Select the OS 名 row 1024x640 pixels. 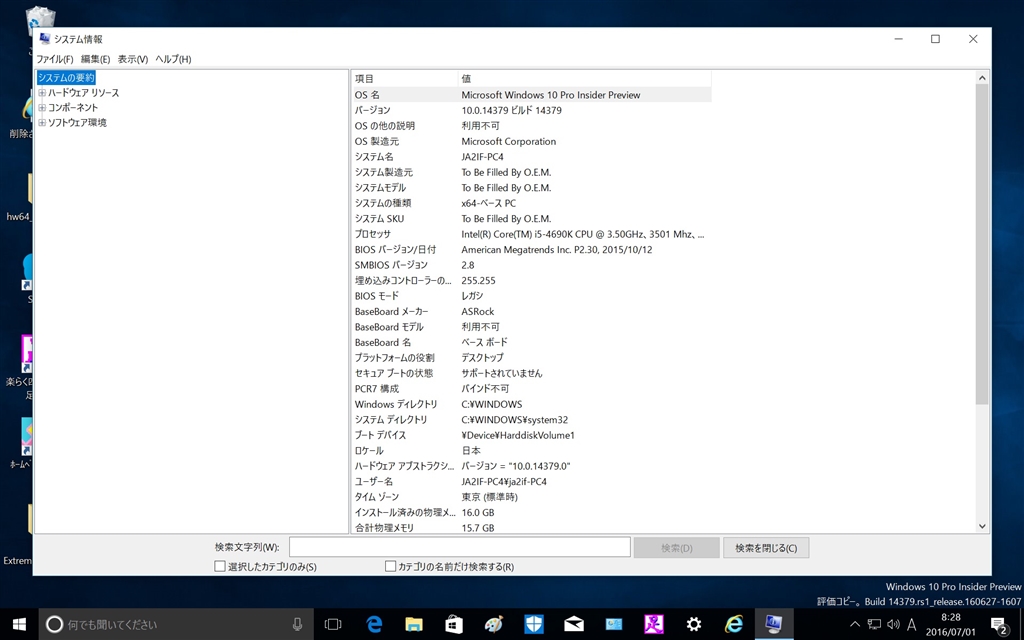click(x=532, y=95)
